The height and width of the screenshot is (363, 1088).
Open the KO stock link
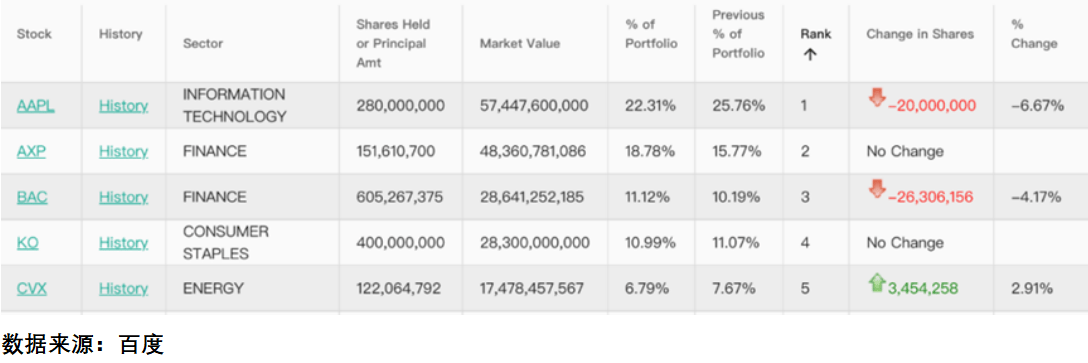(x=27, y=243)
